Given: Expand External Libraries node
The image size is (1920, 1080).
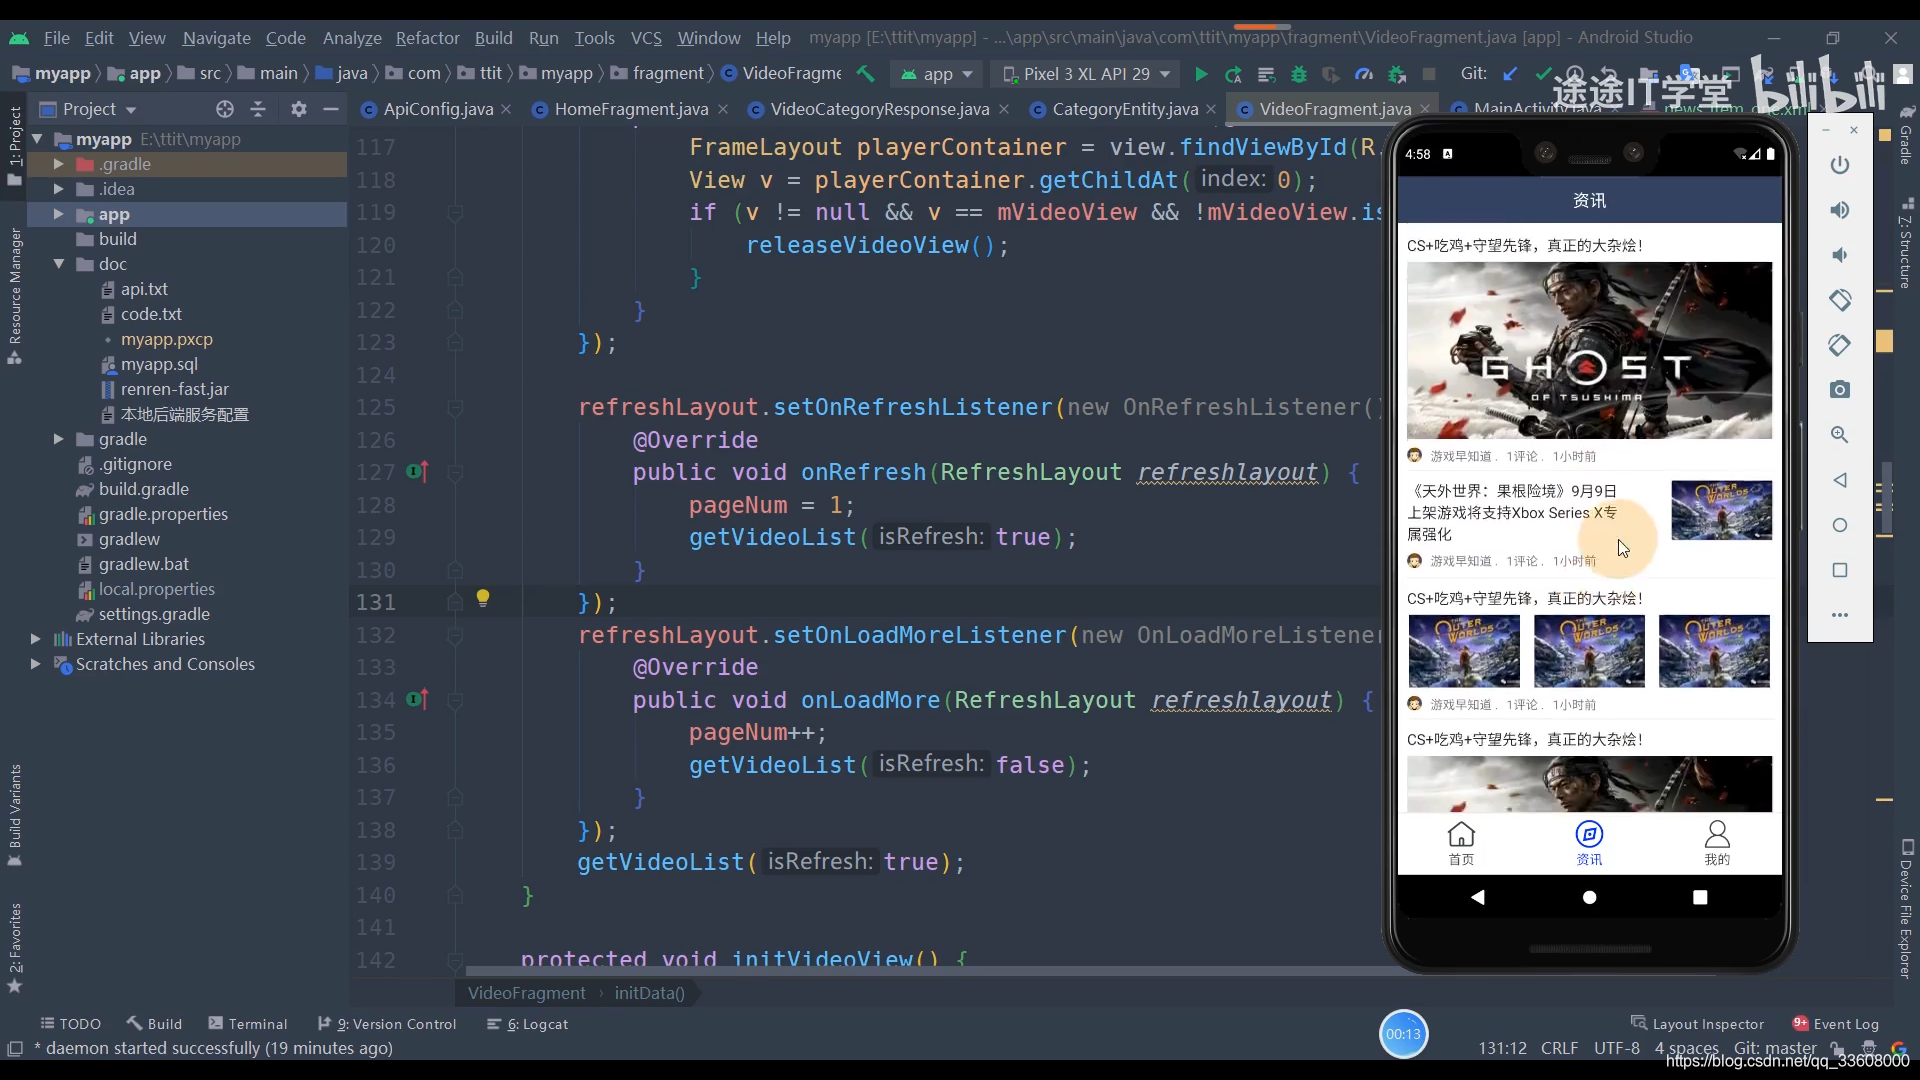Looking at the screenshot, I should pos(36,639).
